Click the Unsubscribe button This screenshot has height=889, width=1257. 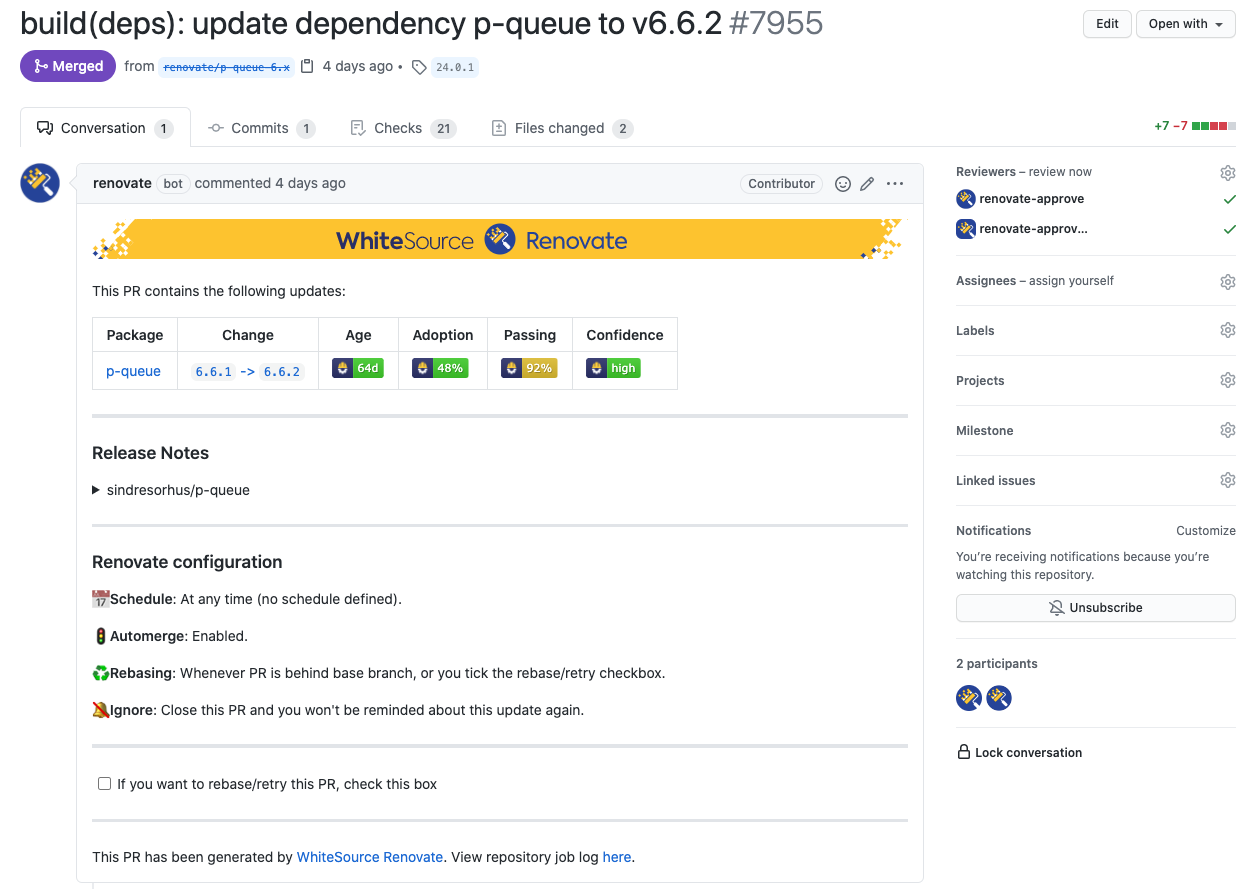coord(1096,608)
